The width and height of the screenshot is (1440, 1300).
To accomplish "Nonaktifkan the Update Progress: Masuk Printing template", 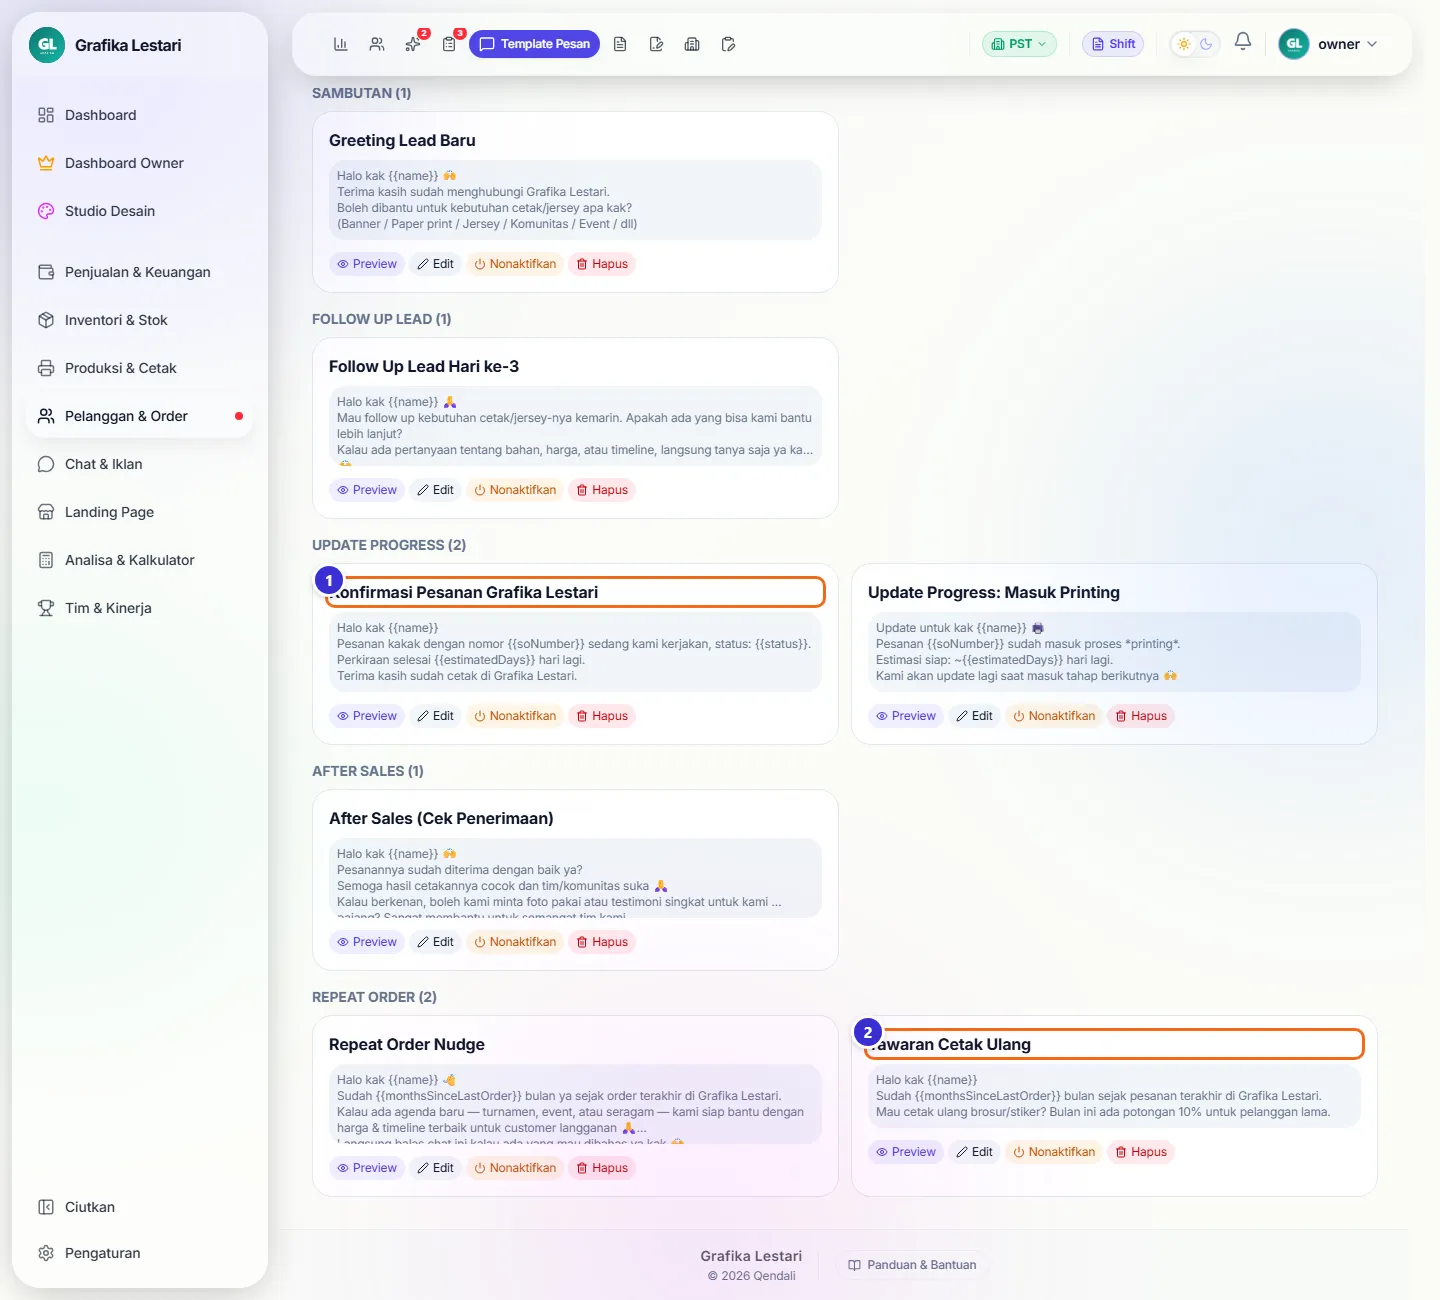I will point(1054,716).
